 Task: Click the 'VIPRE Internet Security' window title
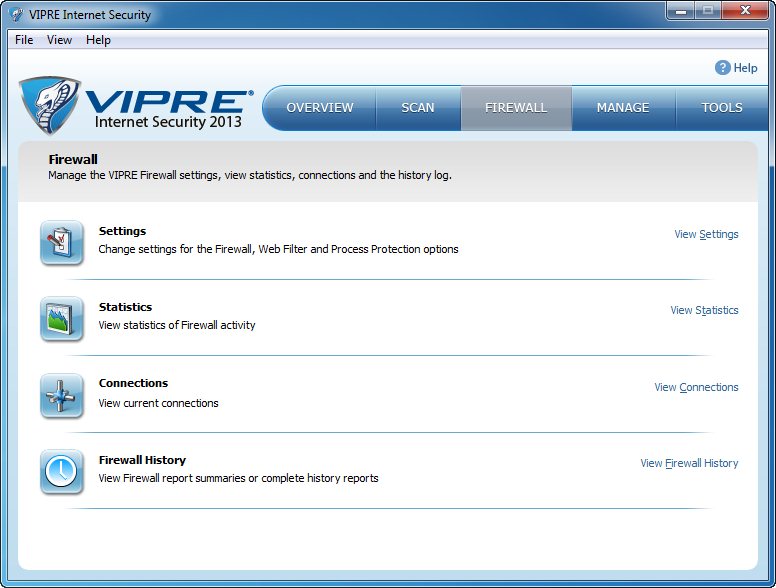tap(90, 15)
